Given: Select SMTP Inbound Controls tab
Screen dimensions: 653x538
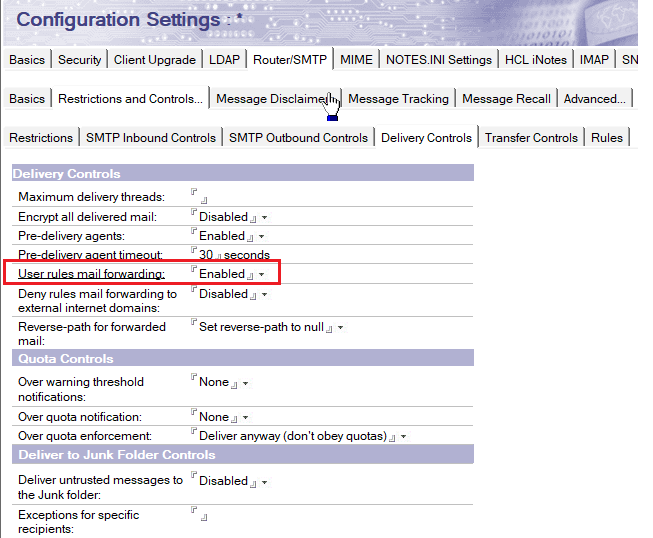Looking at the screenshot, I should click(x=150, y=138).
